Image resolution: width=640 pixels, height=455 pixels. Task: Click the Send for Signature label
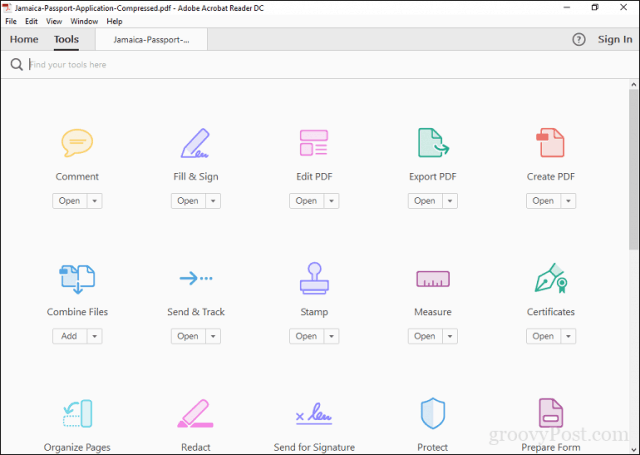point(314,447)
